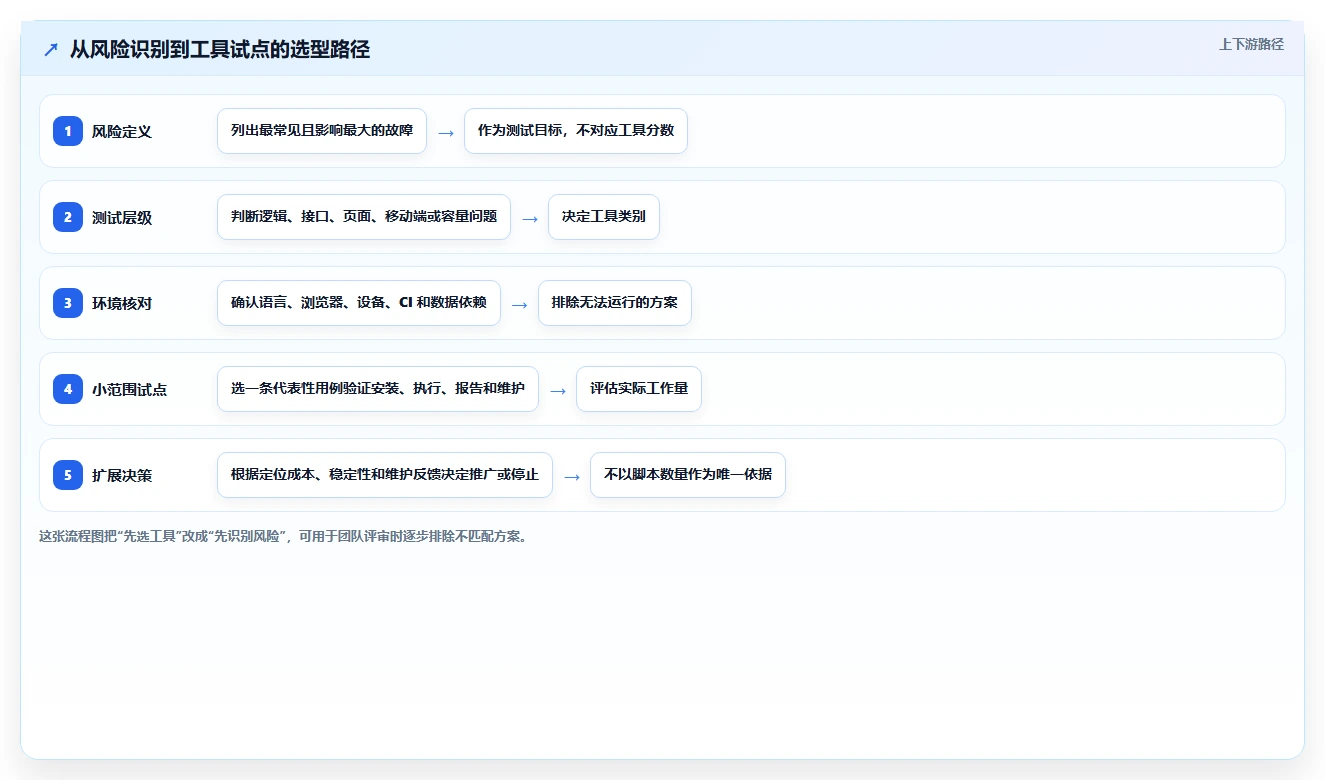This screenshot has width=1325, height=780.
Task: Click the 上下游路径 label in the header
Action: coord(1251,45)
